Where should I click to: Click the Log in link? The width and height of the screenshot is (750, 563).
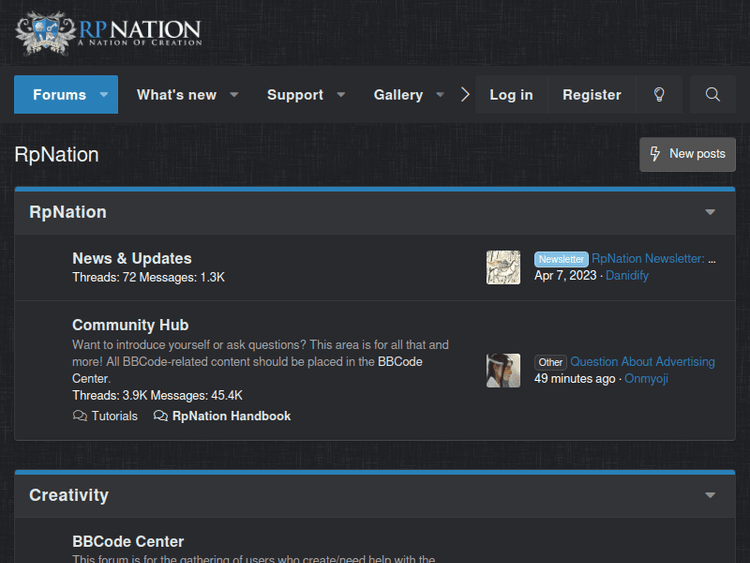[x=511, y=95]
